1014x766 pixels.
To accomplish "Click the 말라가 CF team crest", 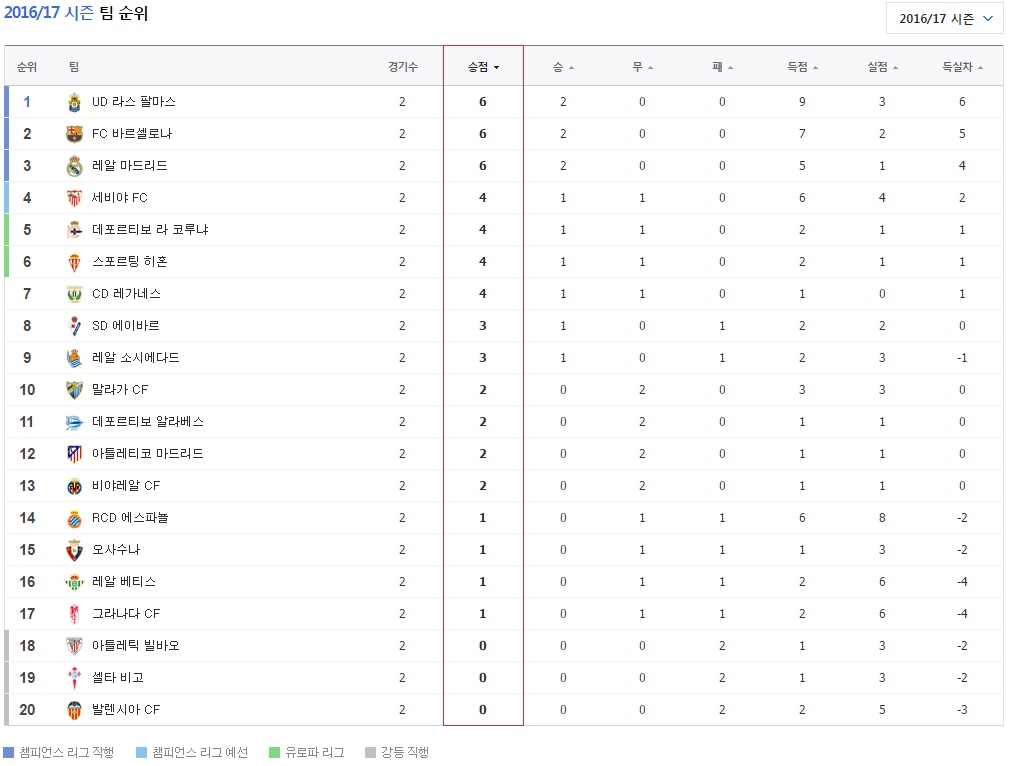I will 74,390.
